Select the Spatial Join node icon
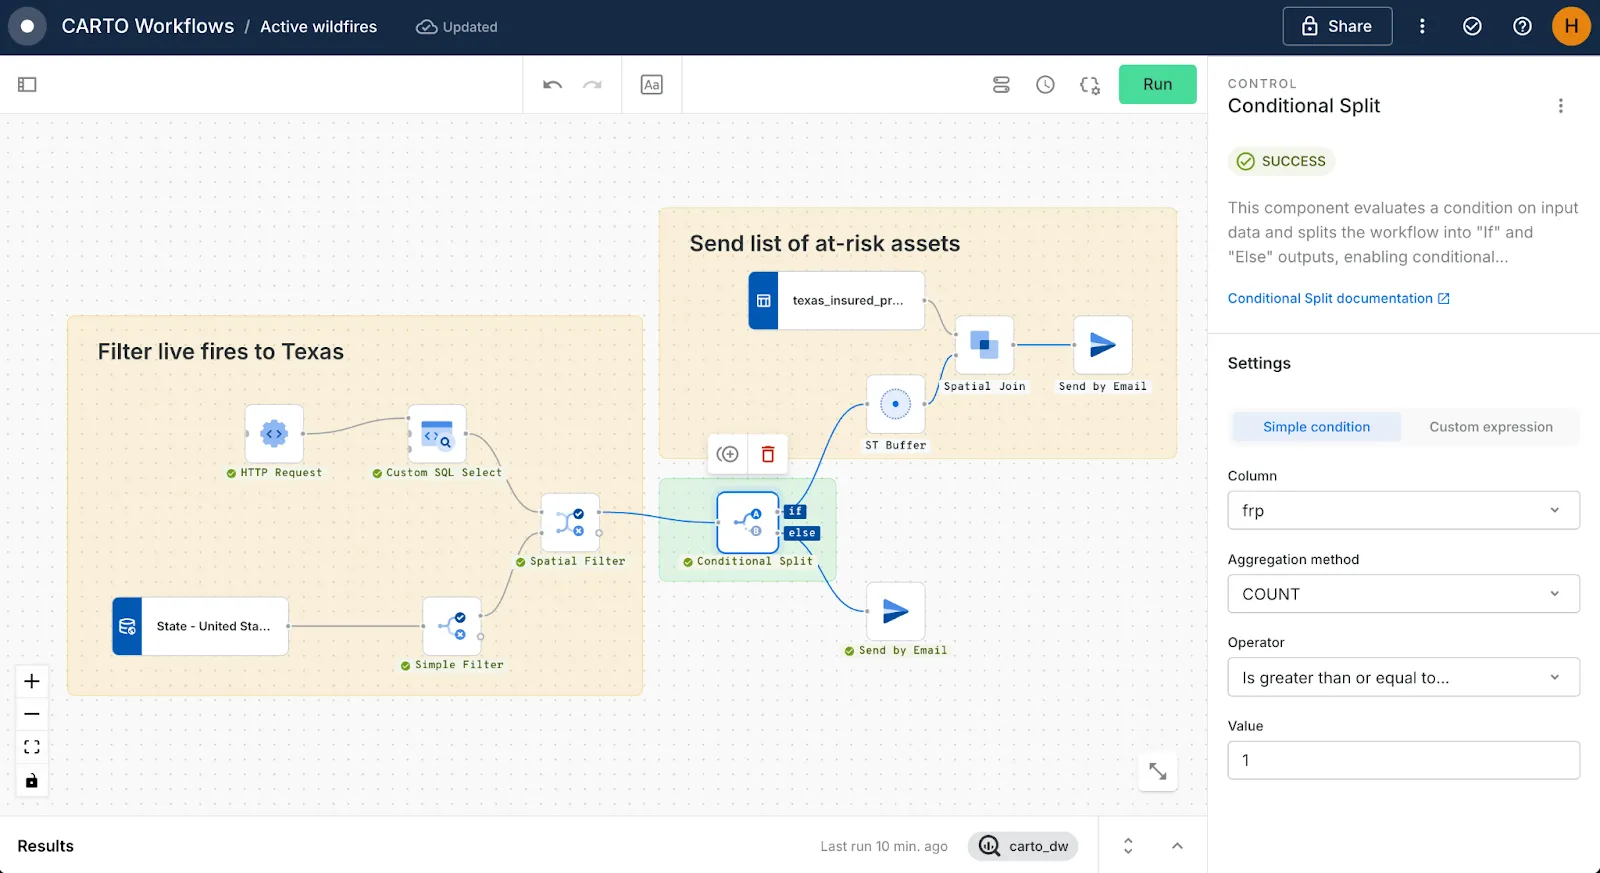 [984, 345]
